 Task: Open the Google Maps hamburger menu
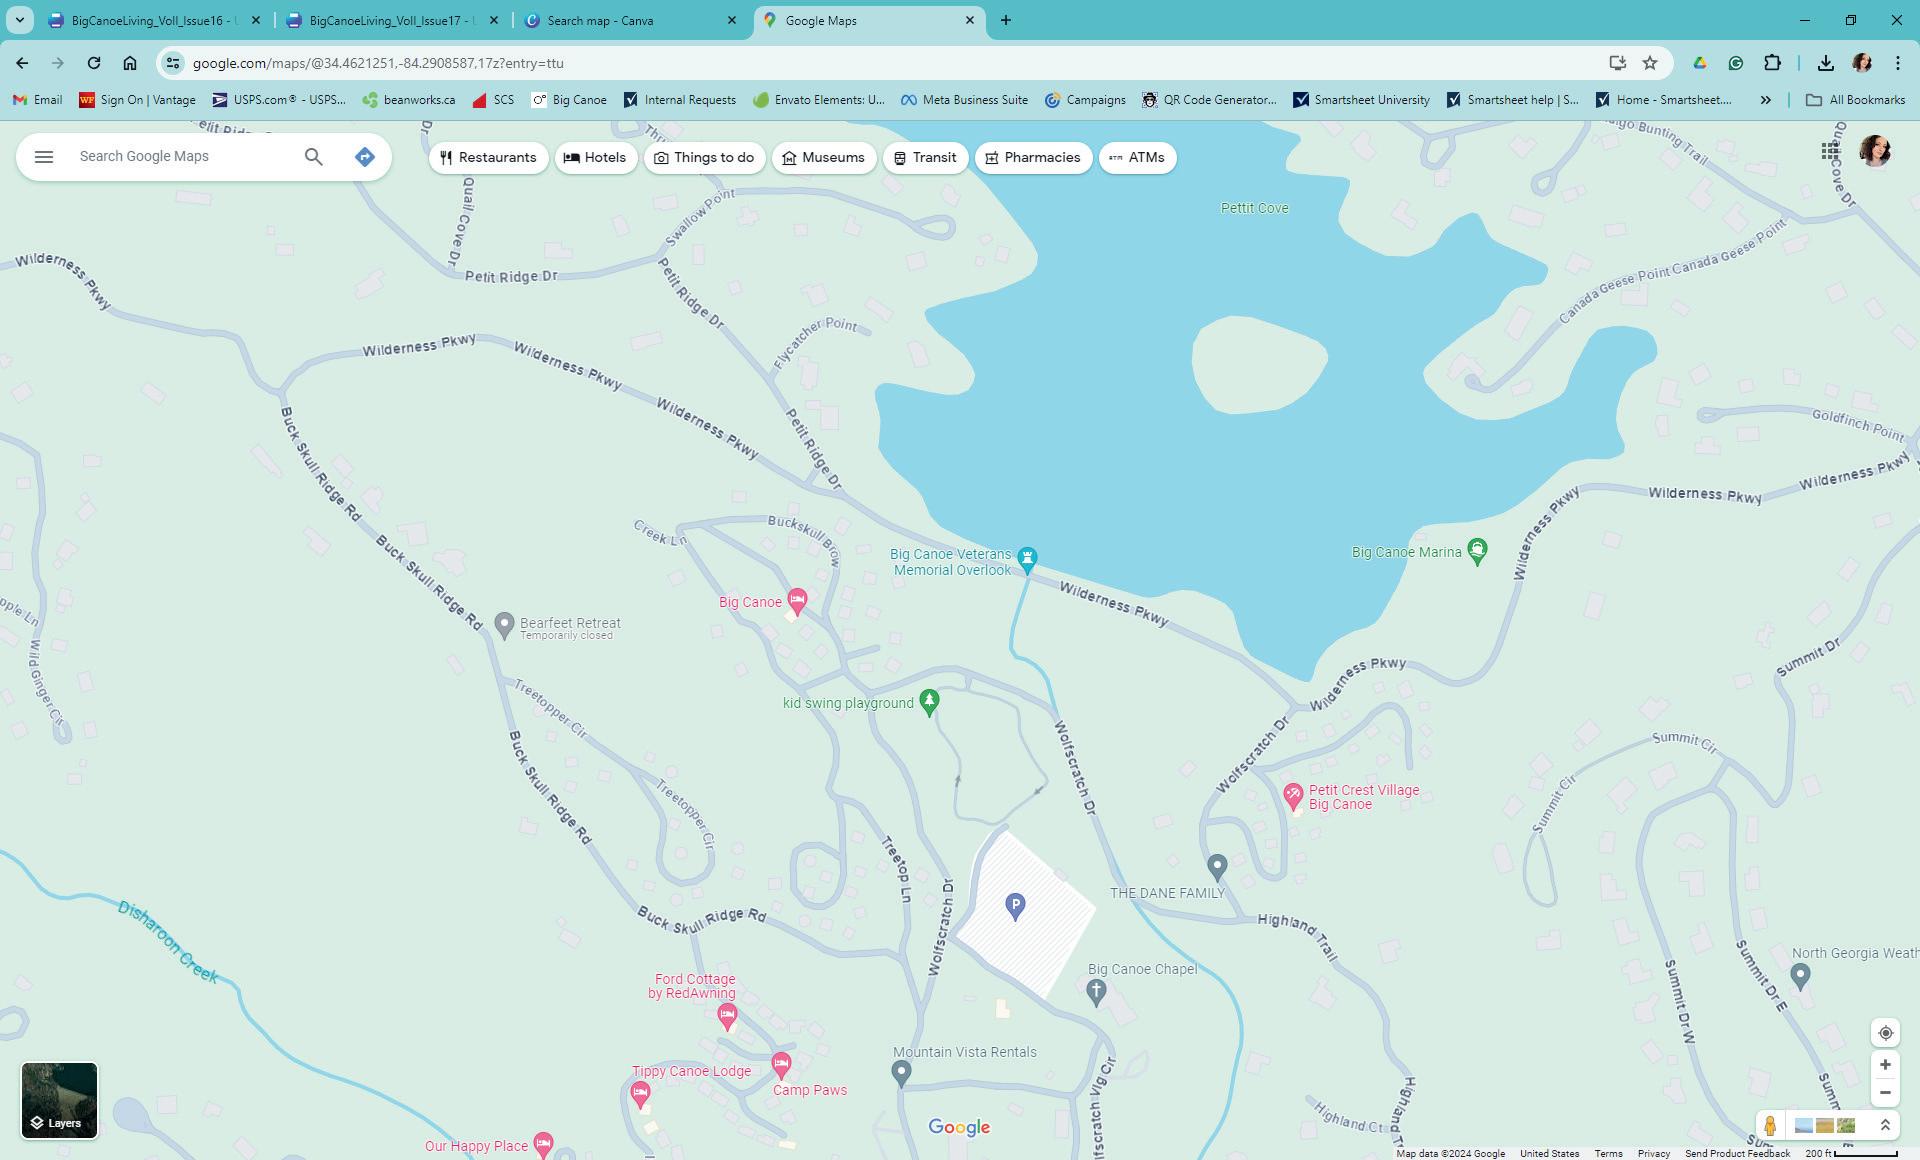[x=43, y=157]
